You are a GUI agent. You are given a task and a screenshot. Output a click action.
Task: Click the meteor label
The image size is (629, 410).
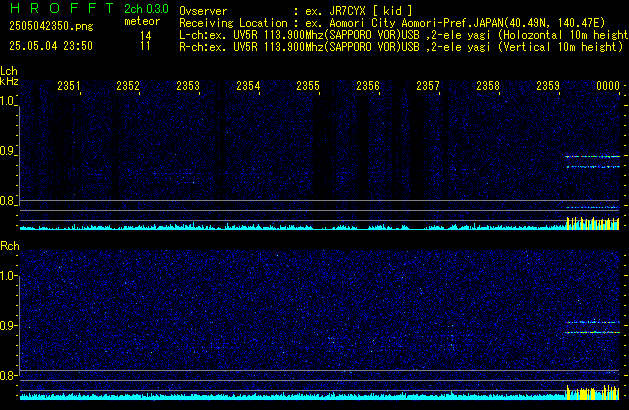142,21
